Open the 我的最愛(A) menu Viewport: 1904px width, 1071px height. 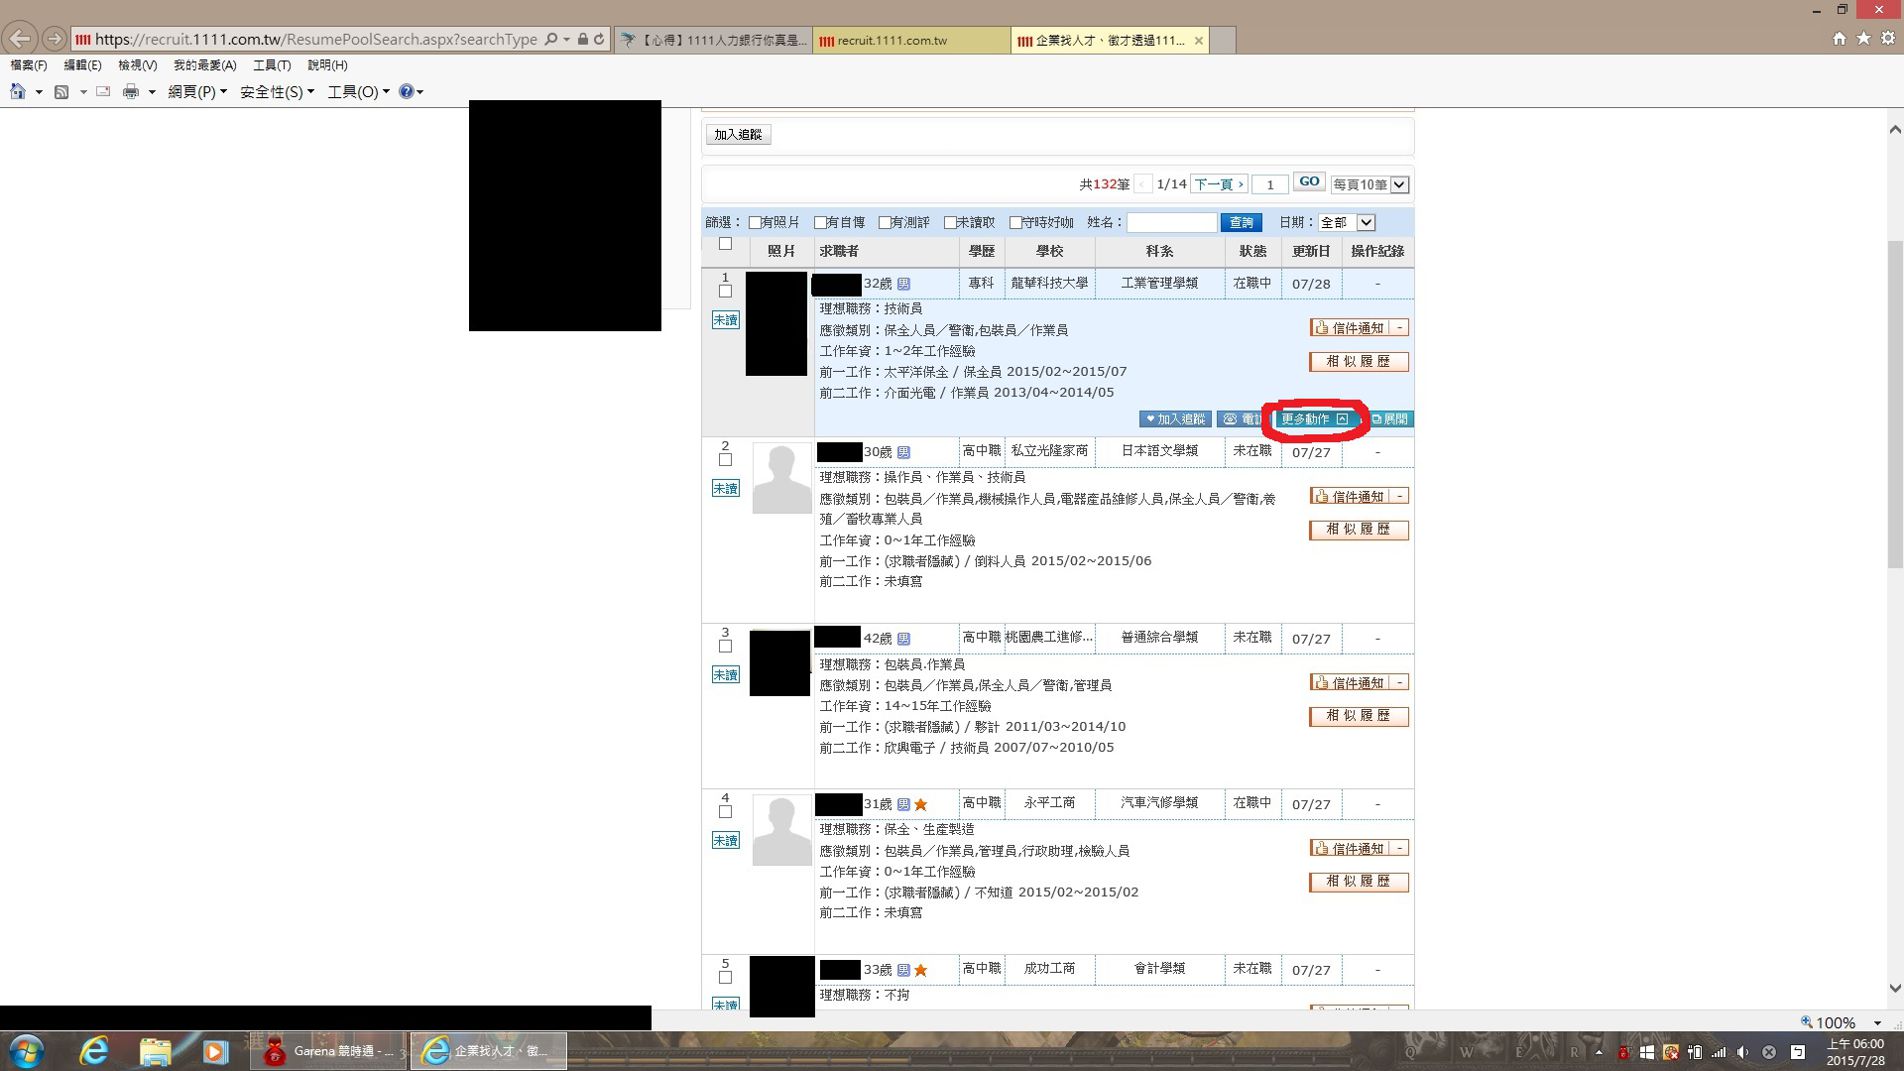204,65
